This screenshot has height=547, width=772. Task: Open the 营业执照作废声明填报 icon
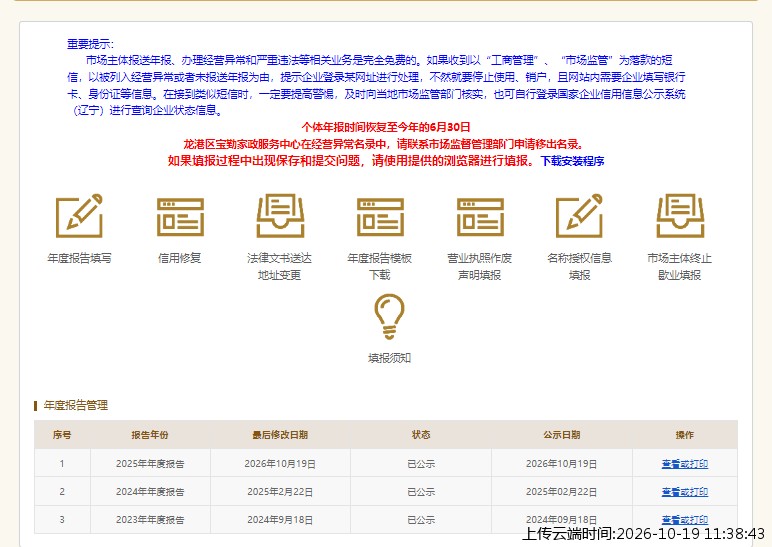tap(480, 217)
